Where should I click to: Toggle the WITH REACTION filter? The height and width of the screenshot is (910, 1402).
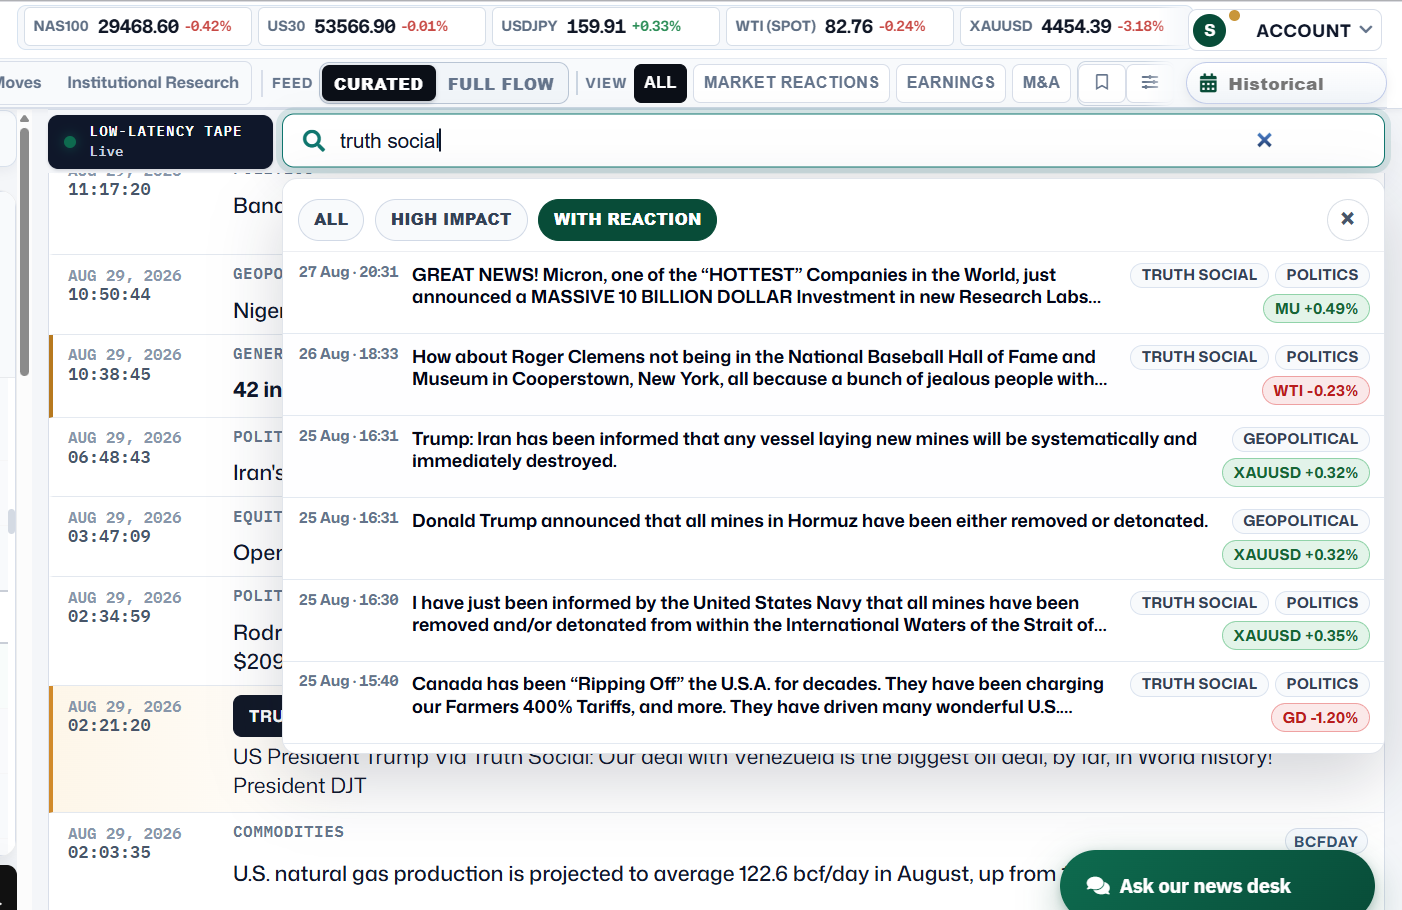627,220
